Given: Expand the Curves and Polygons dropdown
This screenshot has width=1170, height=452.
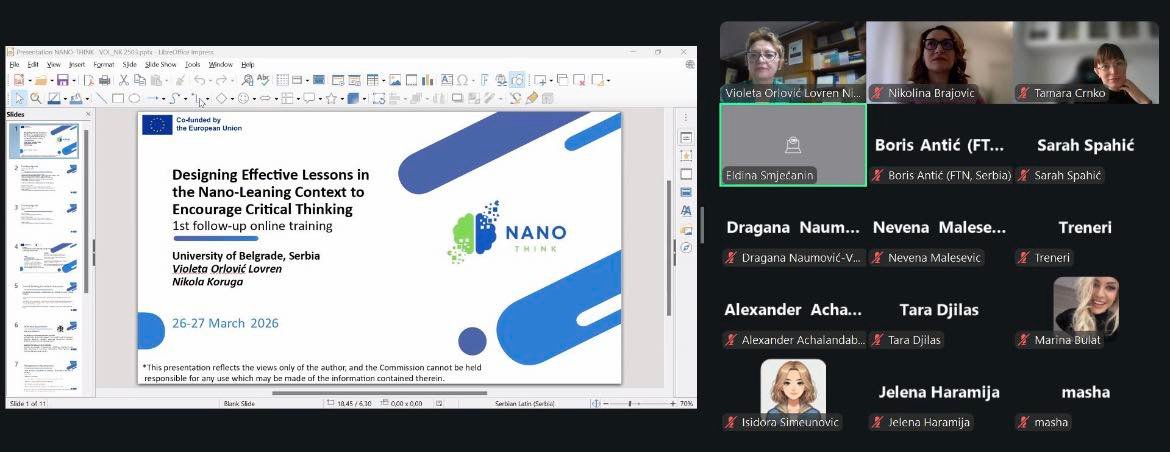Looking at the screenshot, I should pos(186,98).
